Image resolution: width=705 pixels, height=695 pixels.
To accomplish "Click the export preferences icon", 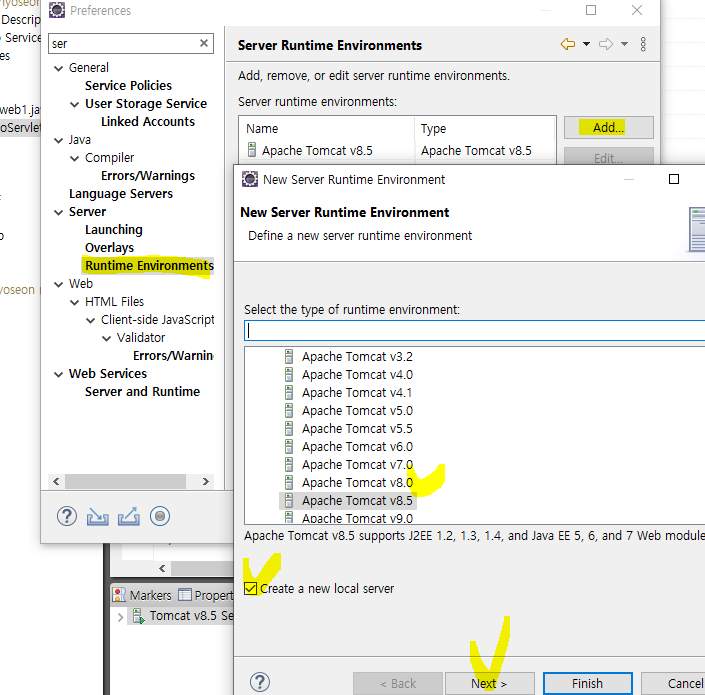I will pyautogui.click(x=129, y=517).
